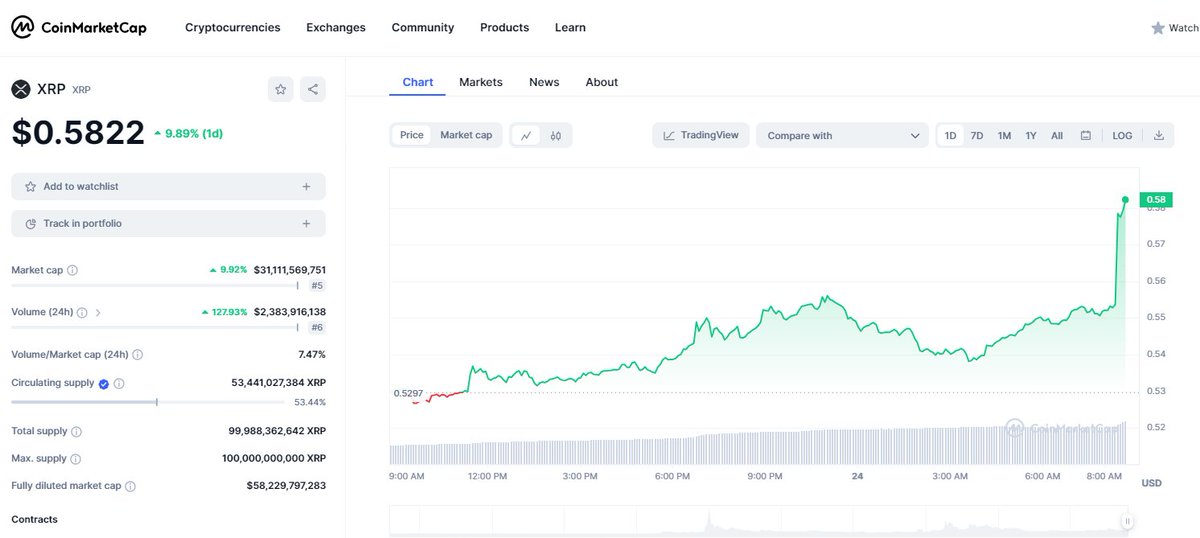Screen dimensions: 1200x538
Task: Switch to the candlestick chart icon
Action: coord(556,135)
